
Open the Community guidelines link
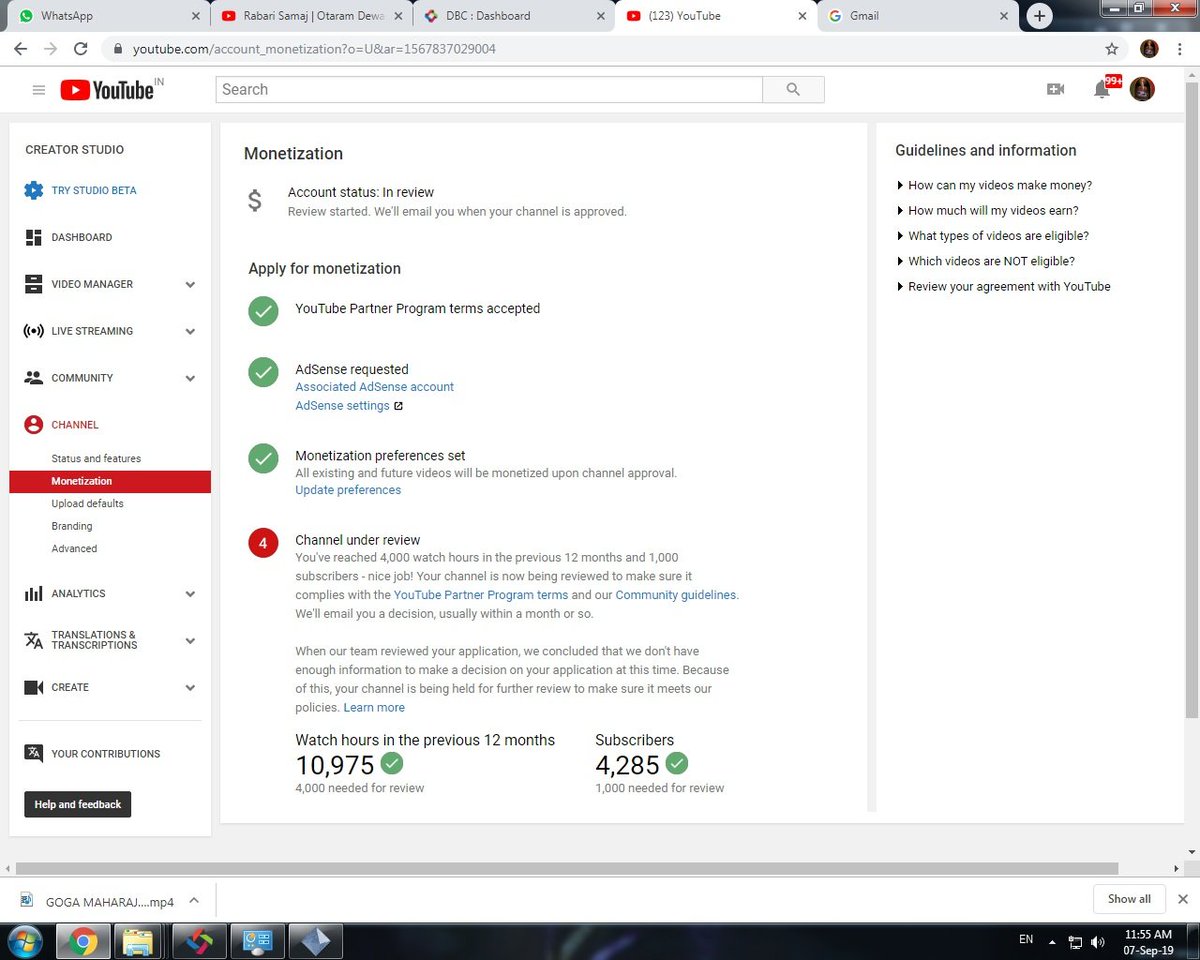pyautogui.click(x=676, y=595)
